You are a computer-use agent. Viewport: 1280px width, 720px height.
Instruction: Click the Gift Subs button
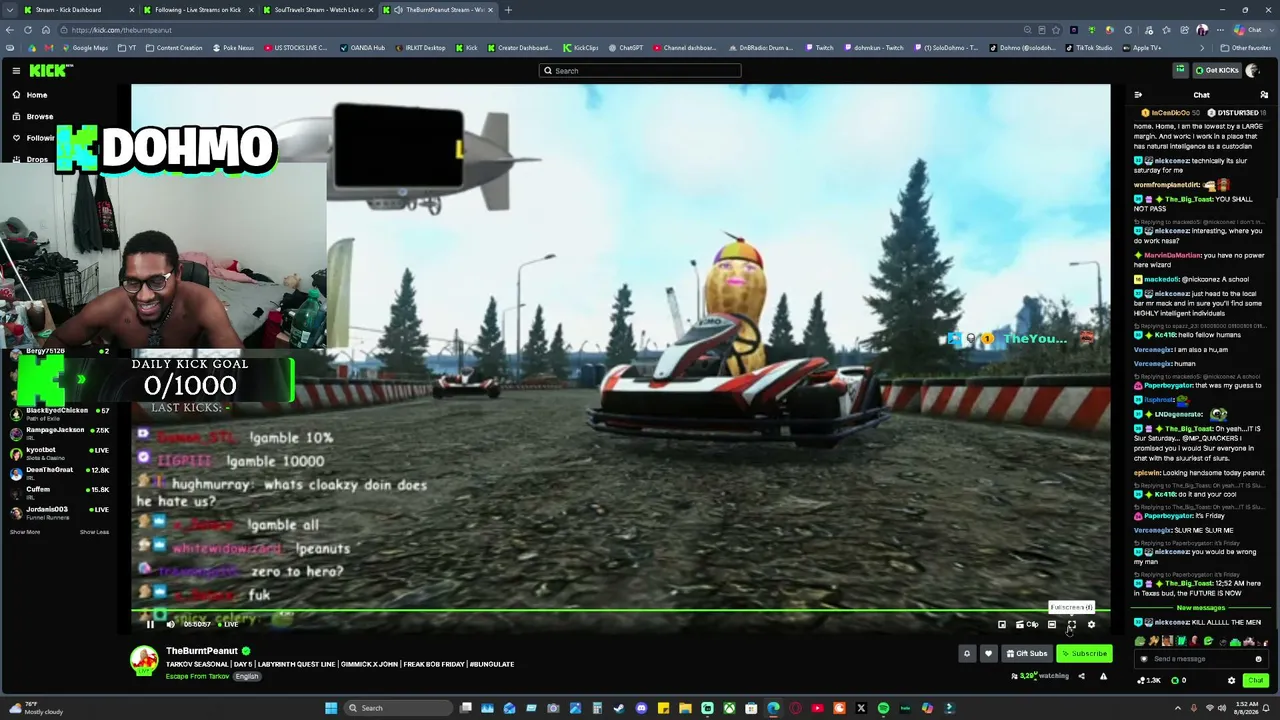click(x=1027, y=654)
